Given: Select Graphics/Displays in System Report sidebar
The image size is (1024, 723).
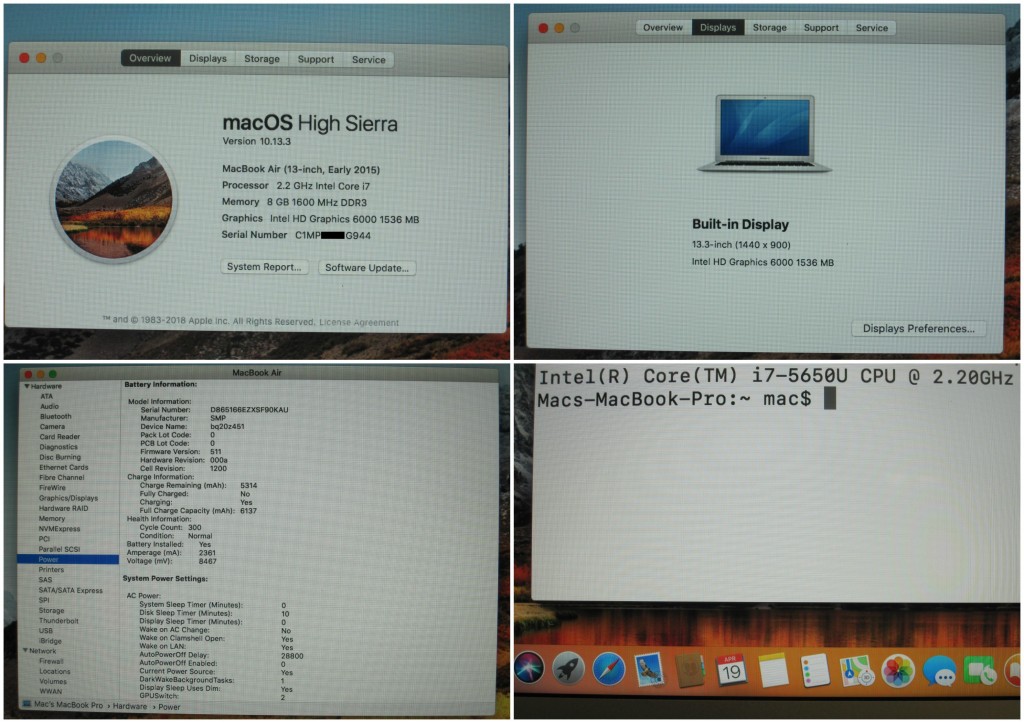Looking at the screenshot, I should (69, 498).
